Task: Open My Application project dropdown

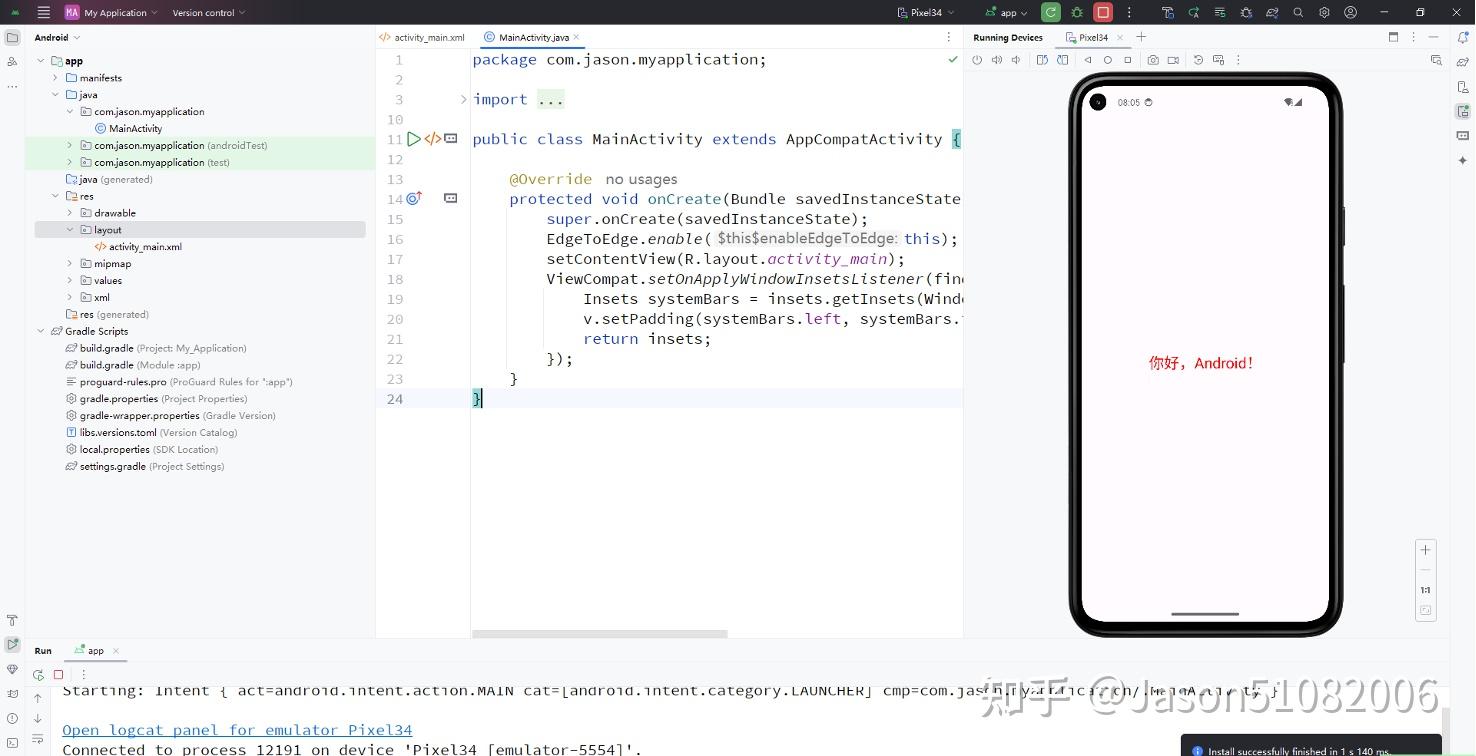Action: tap(112, 12)
